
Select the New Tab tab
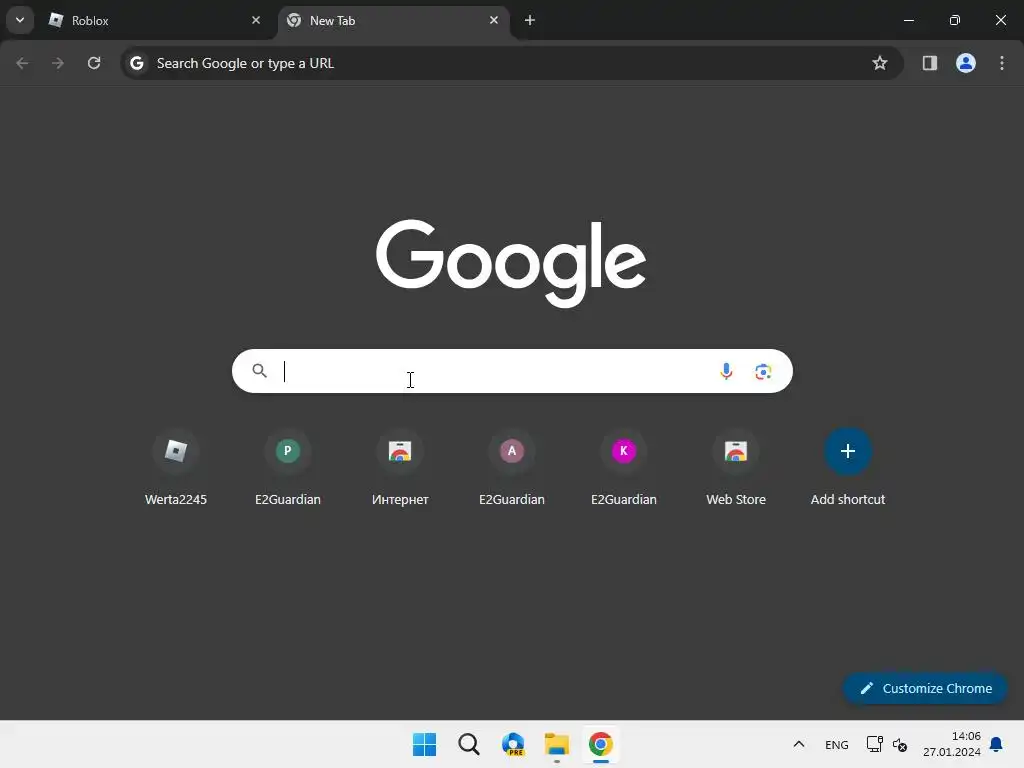[394, 21]
